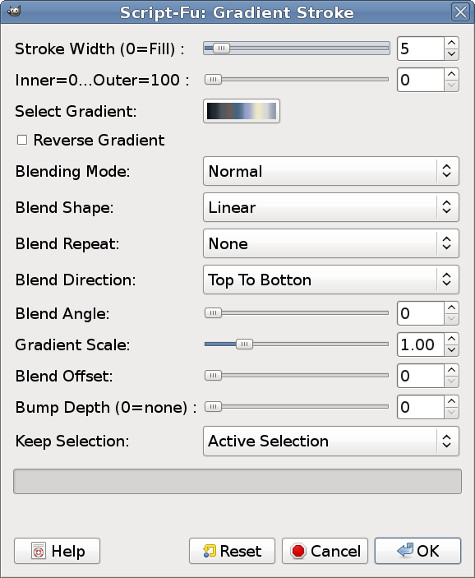Viewport: 475px width, 578px height.
Task: Open the Blending Mode dropdown
Action: [331, 171]
